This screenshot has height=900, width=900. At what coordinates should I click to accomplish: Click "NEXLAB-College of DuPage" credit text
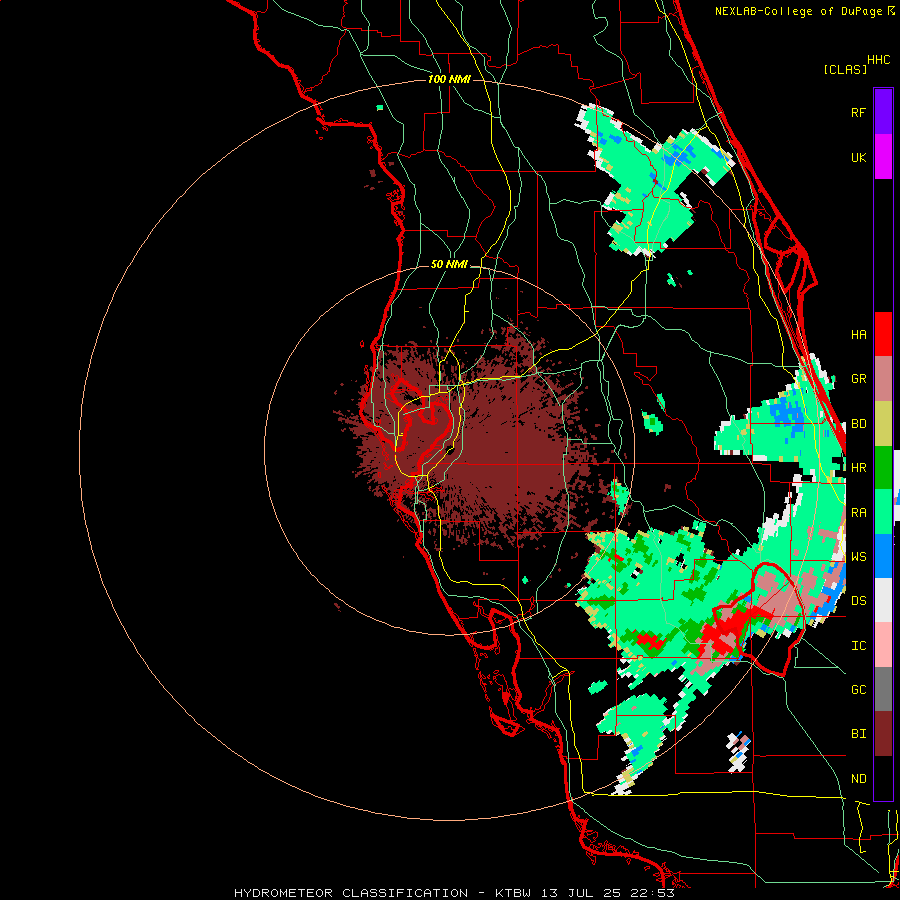tap(798, 11)
